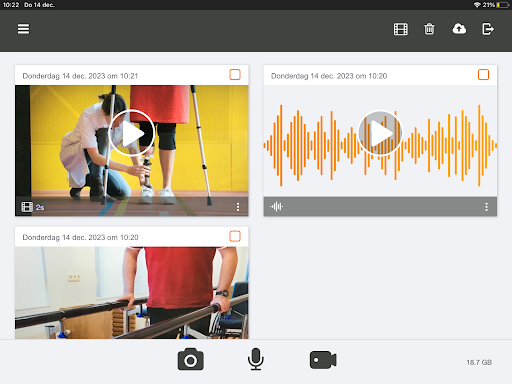Select checkbox on the 10:21 video card
Screen dimensions: 512x384
235,75
